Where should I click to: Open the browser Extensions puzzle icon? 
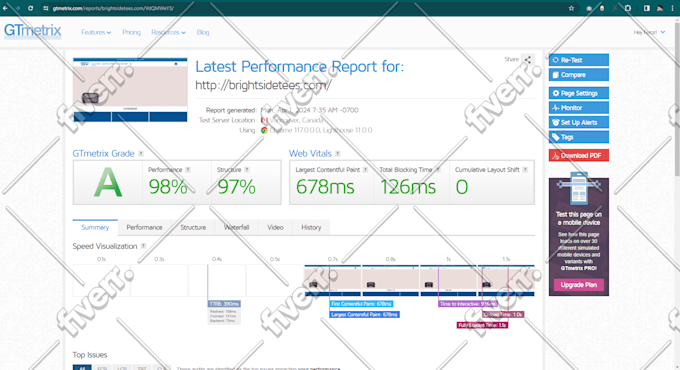[x=628, y=8]
